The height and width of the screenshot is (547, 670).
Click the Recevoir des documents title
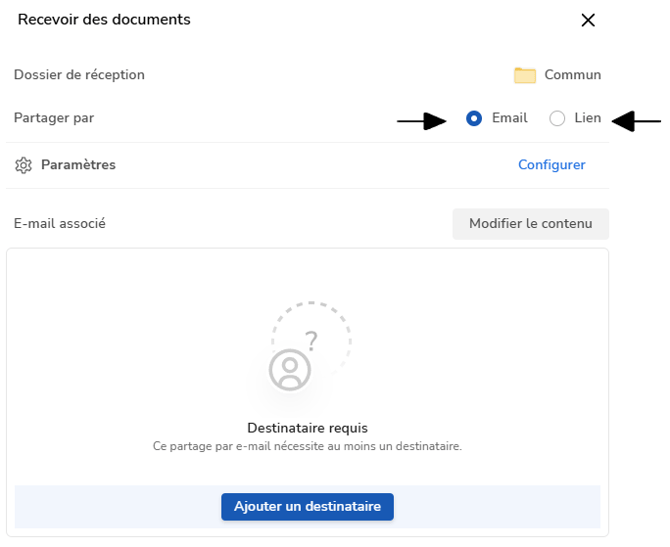[104, 19]
